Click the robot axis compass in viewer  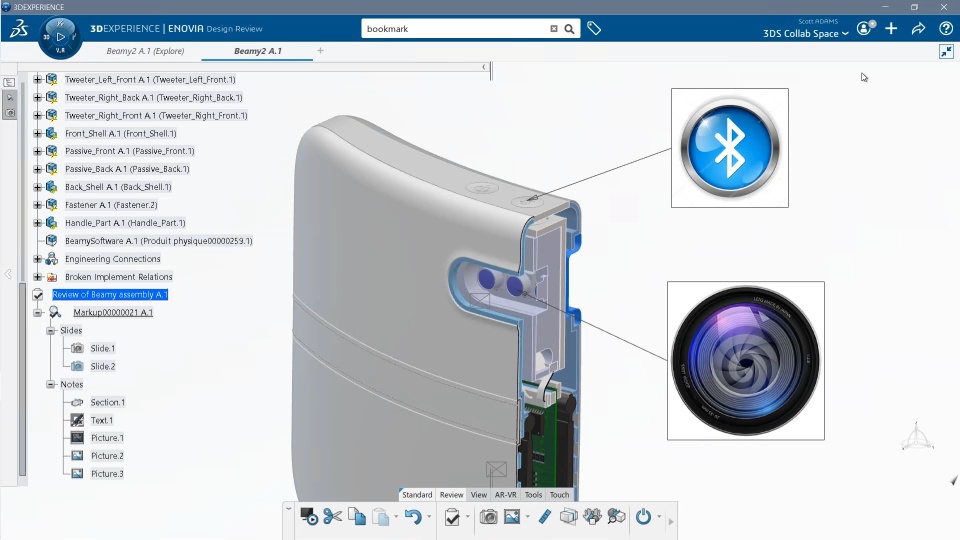point(917,437)
